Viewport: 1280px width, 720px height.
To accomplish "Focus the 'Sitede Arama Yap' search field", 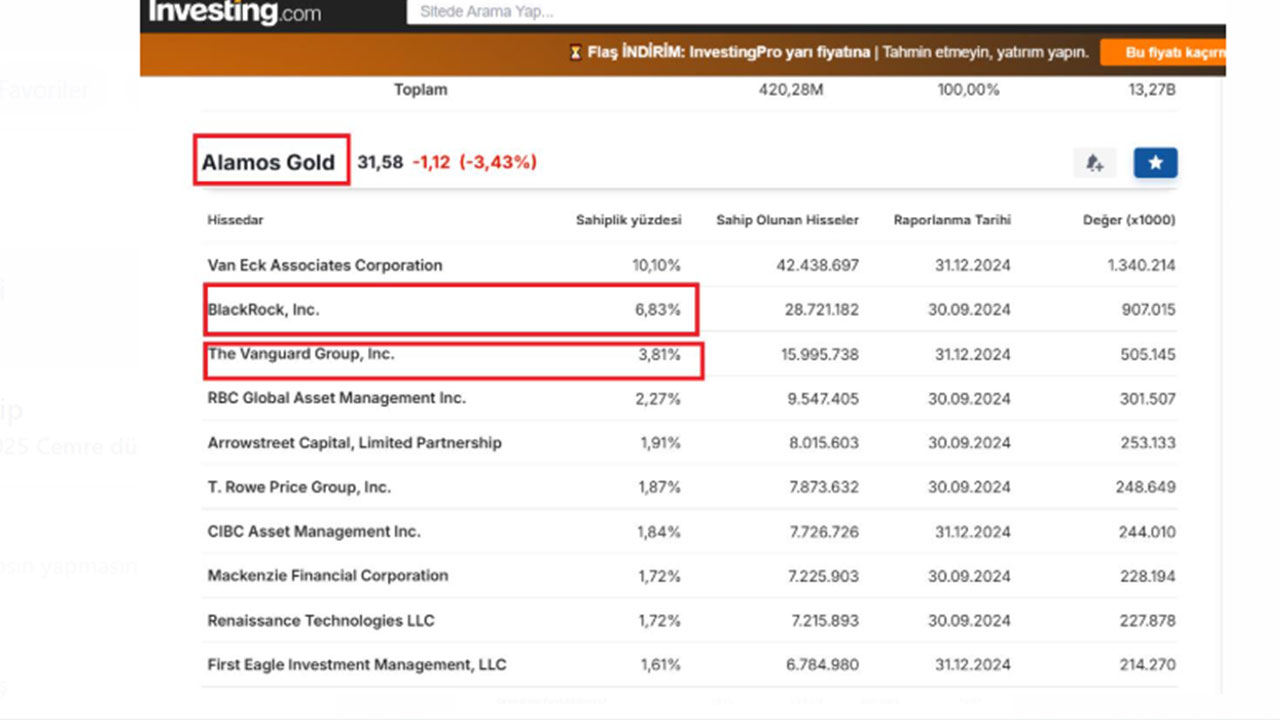I will point(700,12).
